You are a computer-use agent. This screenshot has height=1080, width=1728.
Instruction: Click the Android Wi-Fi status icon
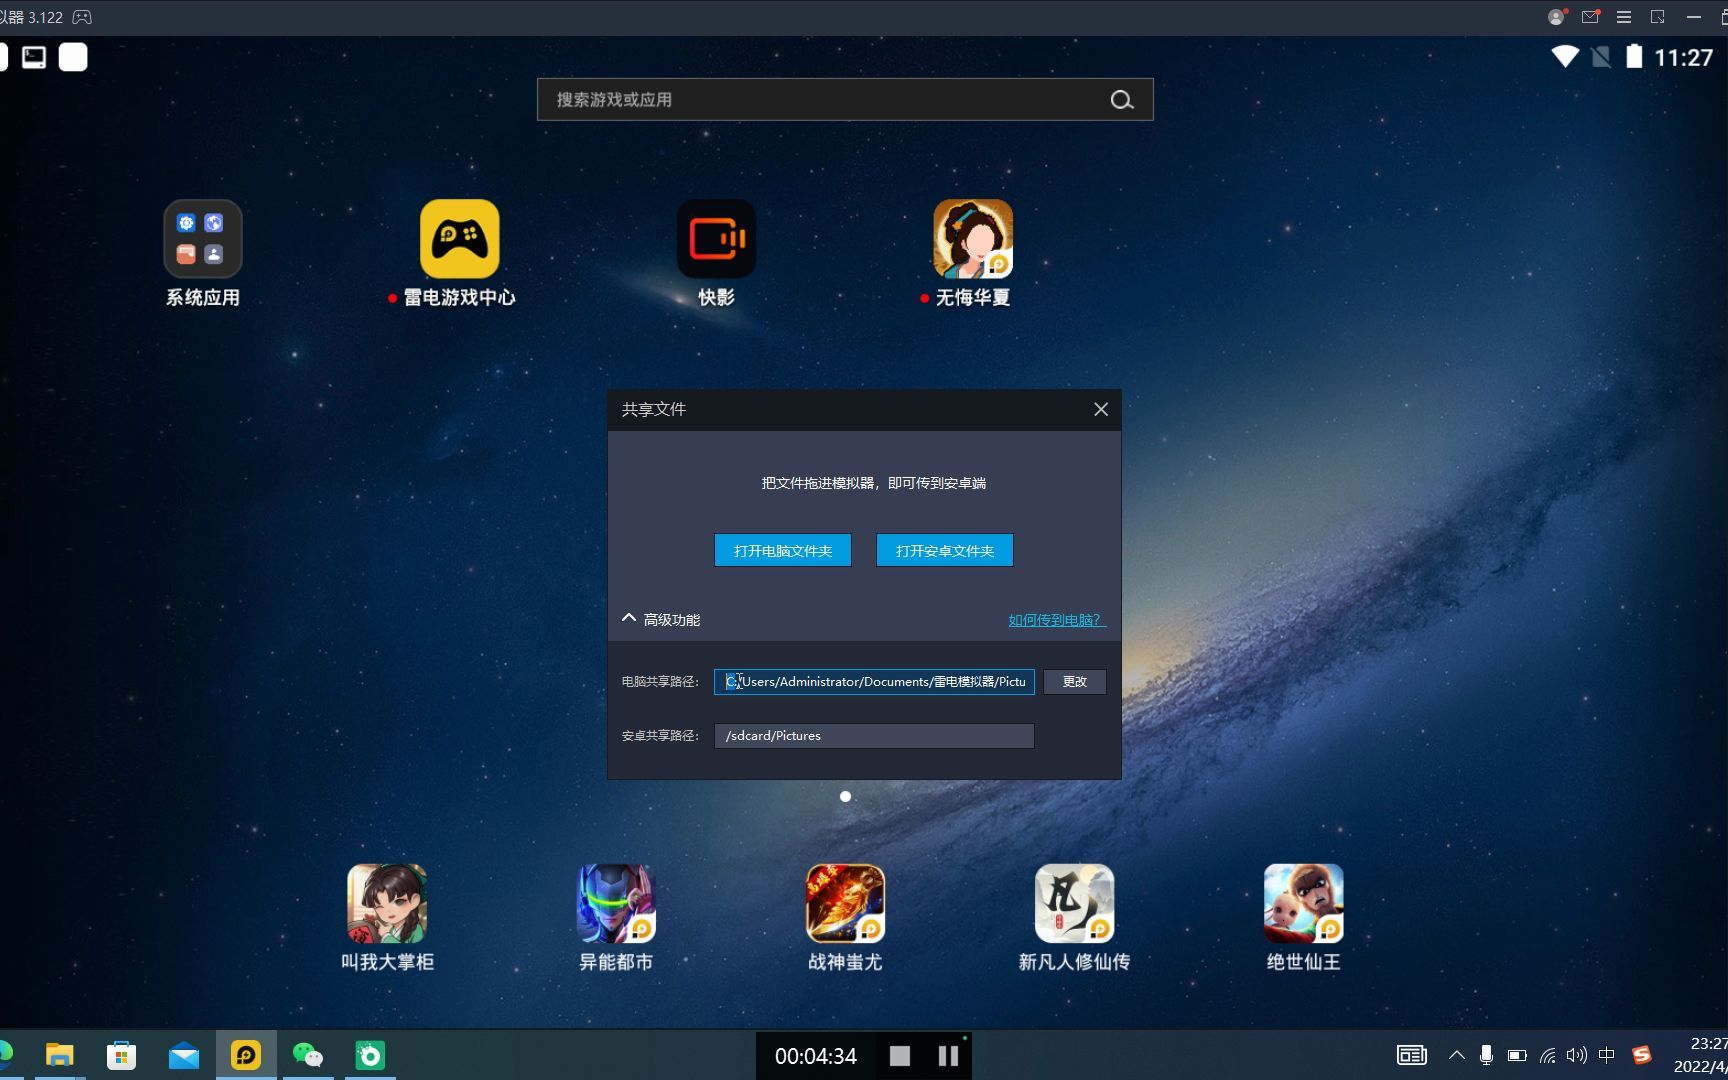1565,57
